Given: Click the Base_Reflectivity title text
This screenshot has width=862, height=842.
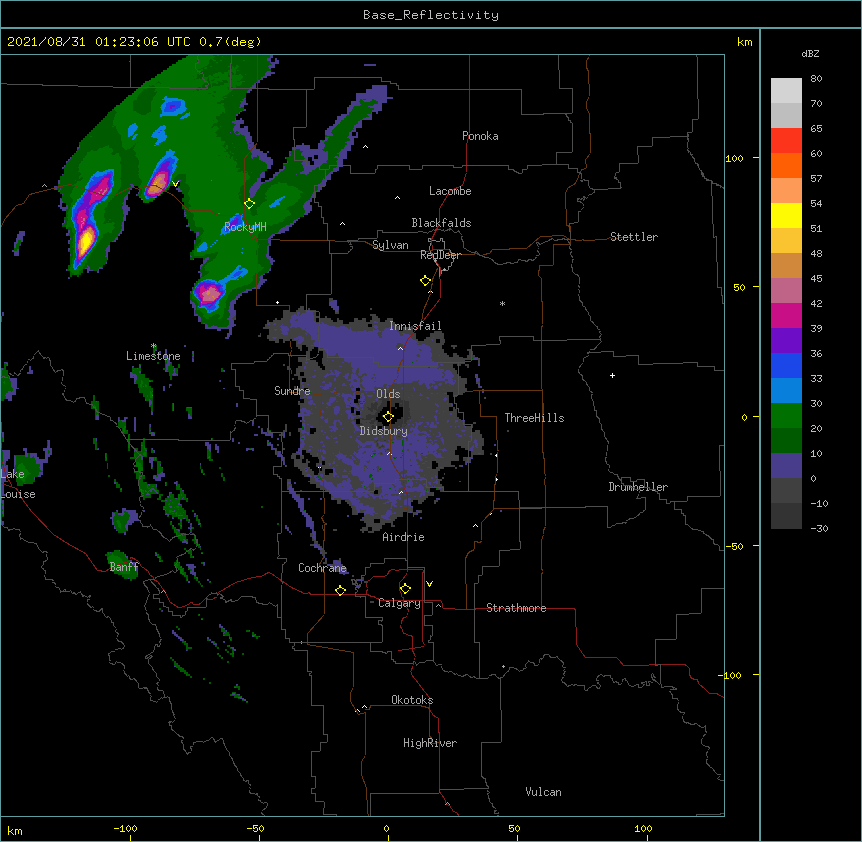Looking at the screenshot, I should pos(430,15).
